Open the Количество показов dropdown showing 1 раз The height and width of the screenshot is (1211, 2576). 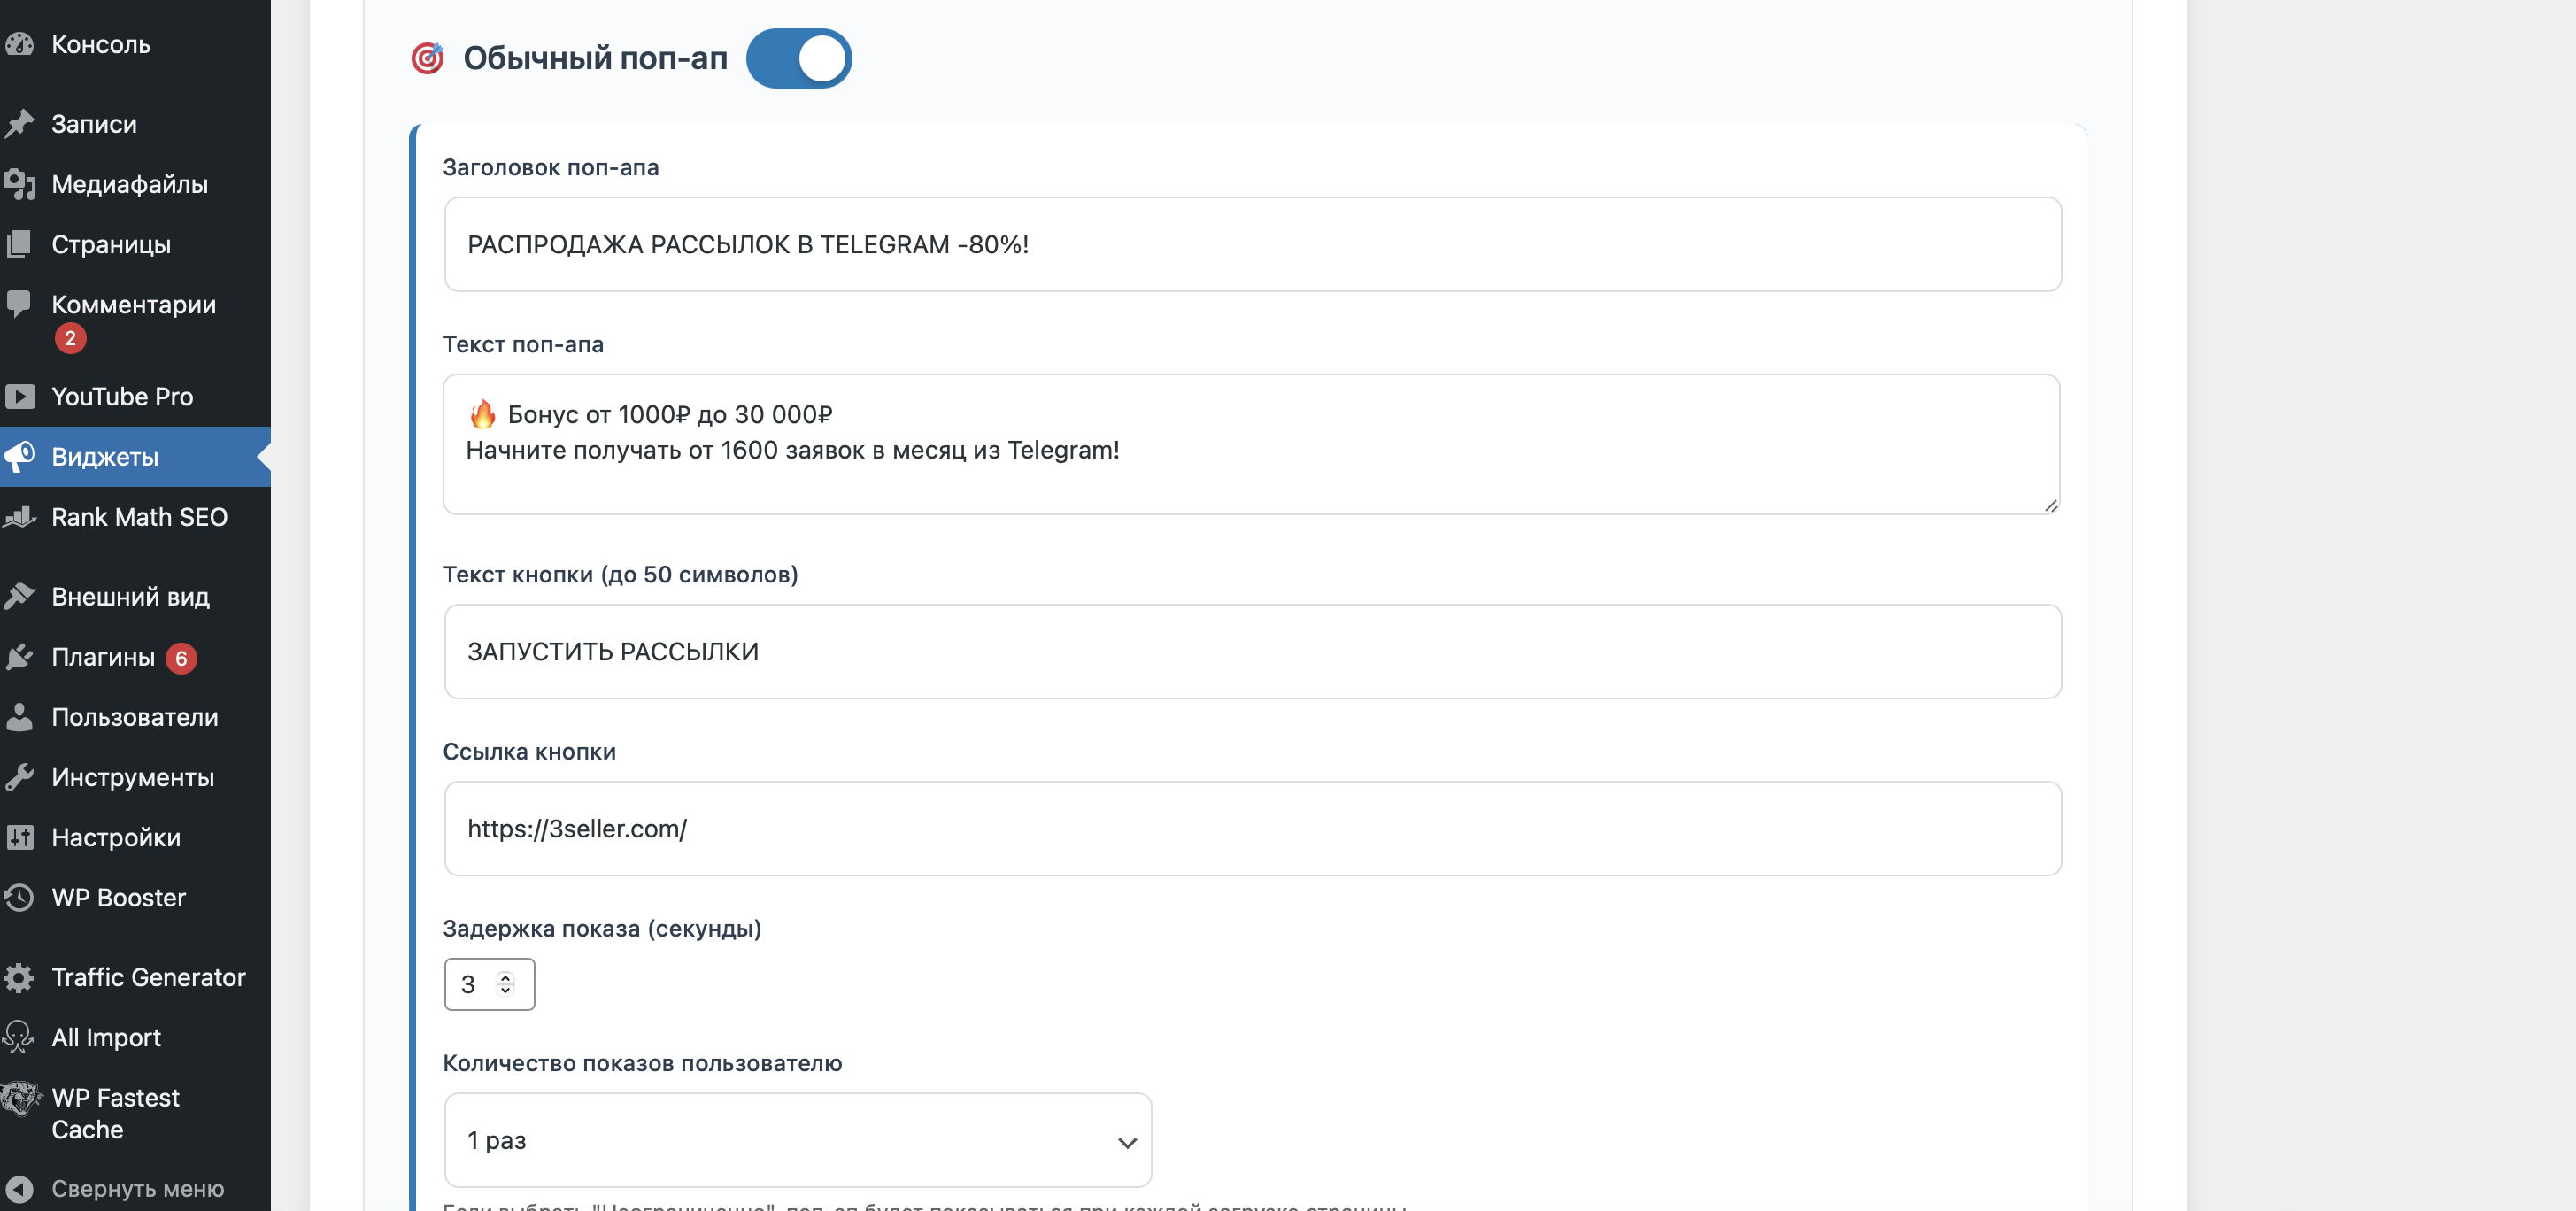tap(798, 1140)
